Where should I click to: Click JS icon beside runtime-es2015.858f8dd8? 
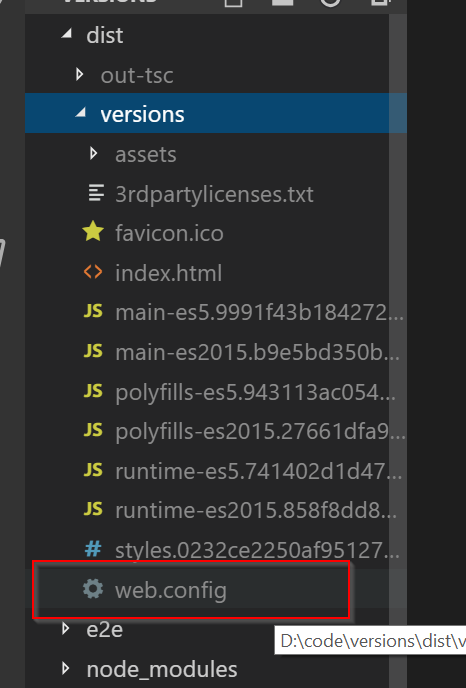click(93, 509)
